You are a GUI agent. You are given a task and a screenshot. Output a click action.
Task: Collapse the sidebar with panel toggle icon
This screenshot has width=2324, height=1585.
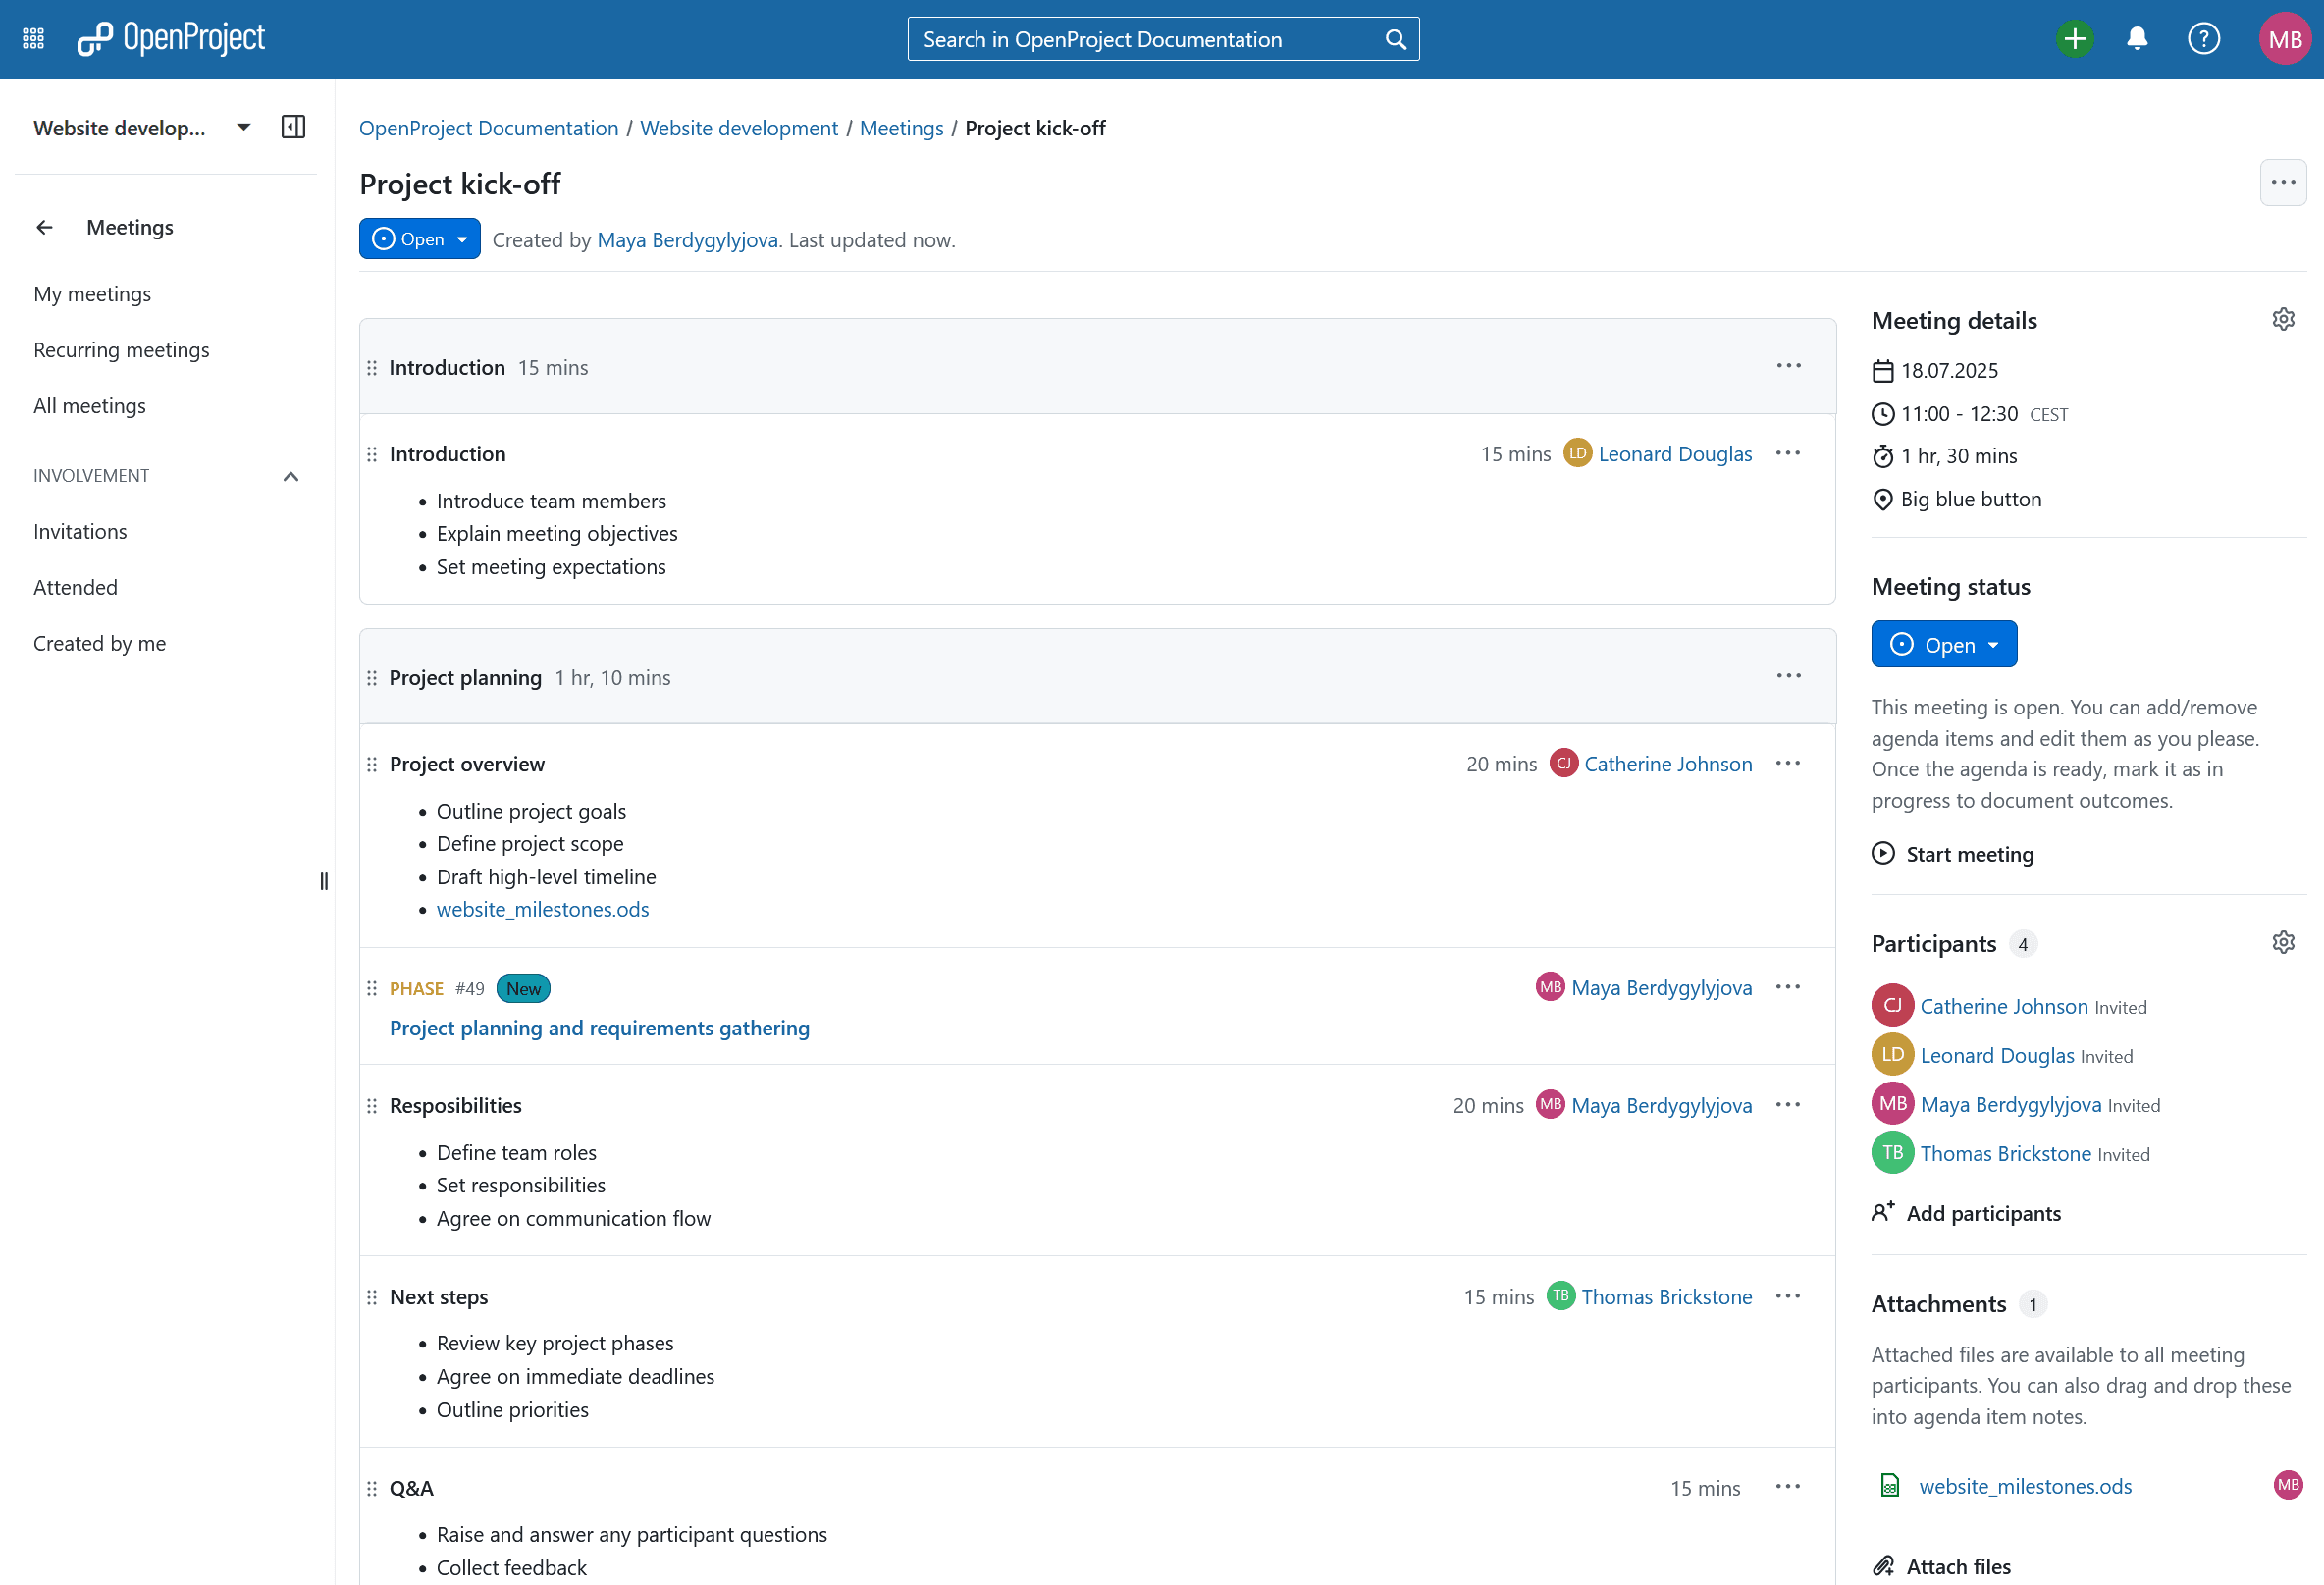293,127
